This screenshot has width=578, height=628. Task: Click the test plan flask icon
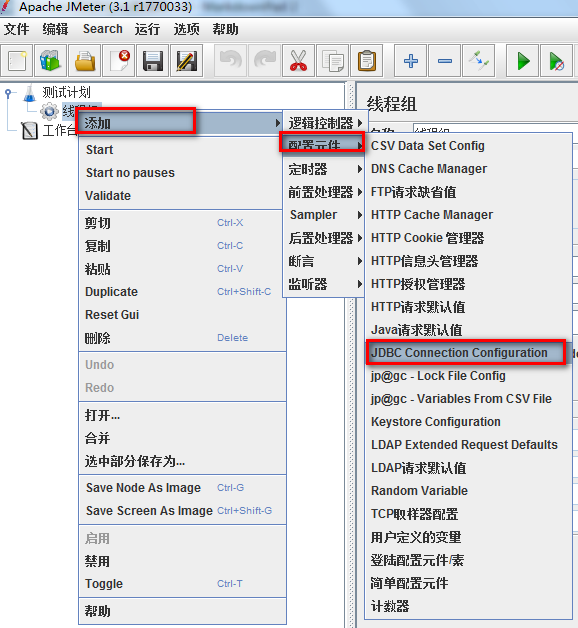29,93
